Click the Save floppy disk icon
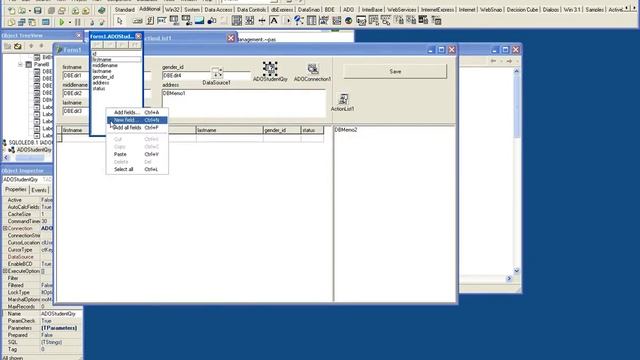Image resolution: width=640 pixels, height=360 pixels. tap(38, 10)
